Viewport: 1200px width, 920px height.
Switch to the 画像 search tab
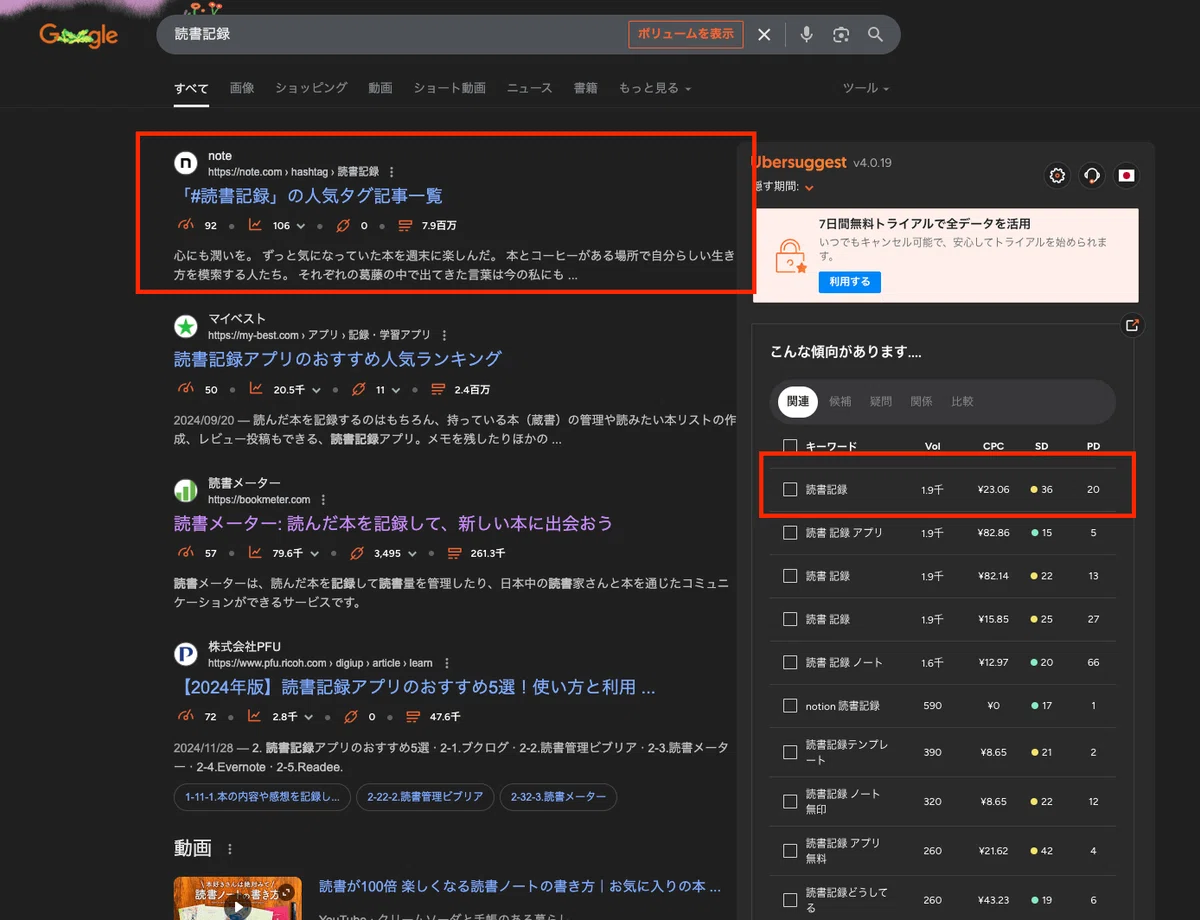click(x=242, y=88)
